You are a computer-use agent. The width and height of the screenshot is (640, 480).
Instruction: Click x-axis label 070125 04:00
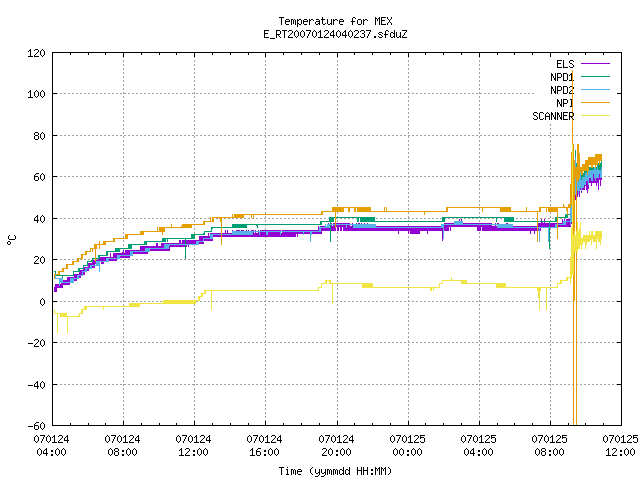[478, 445]
